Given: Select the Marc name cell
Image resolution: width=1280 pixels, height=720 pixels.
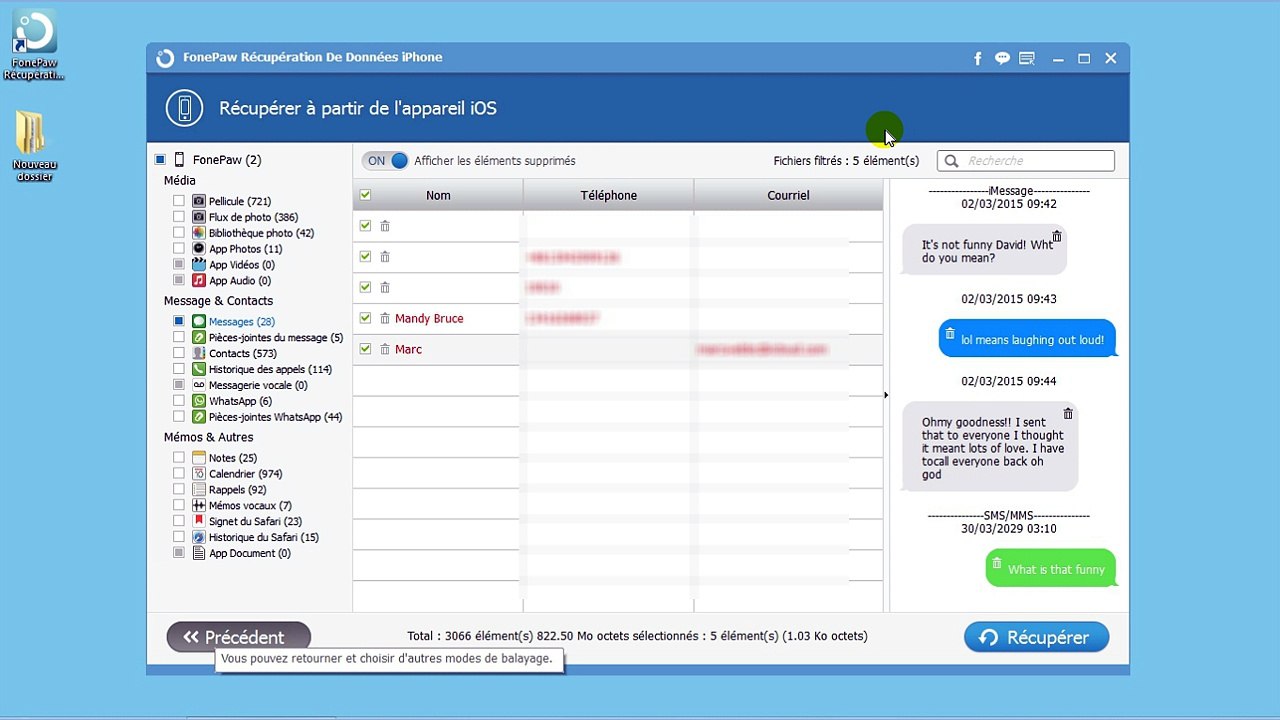Looking at the screenshot, I should coord(408,350).
